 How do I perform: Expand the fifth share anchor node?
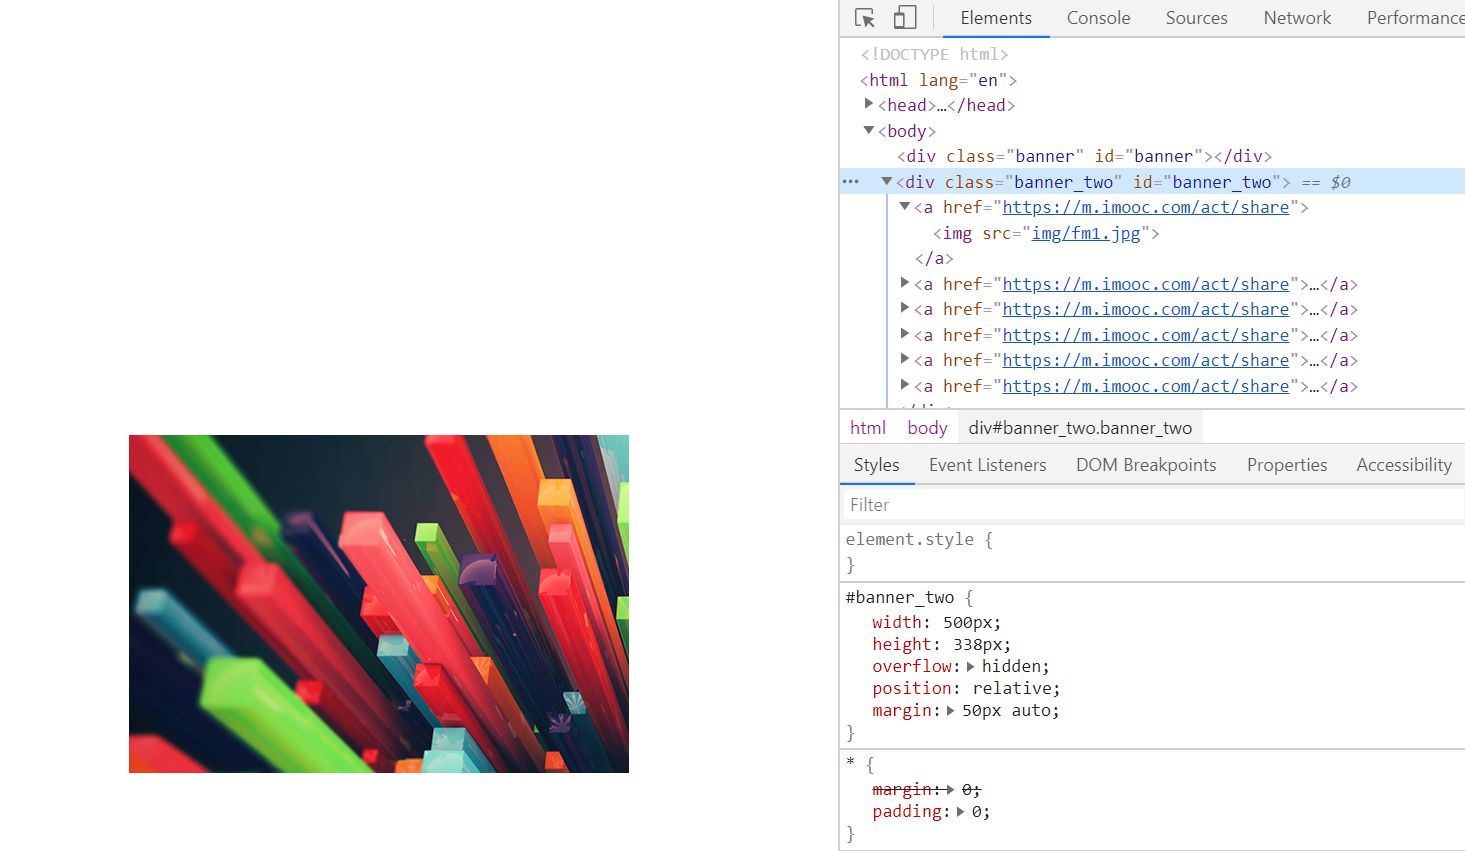click(905, 359)
